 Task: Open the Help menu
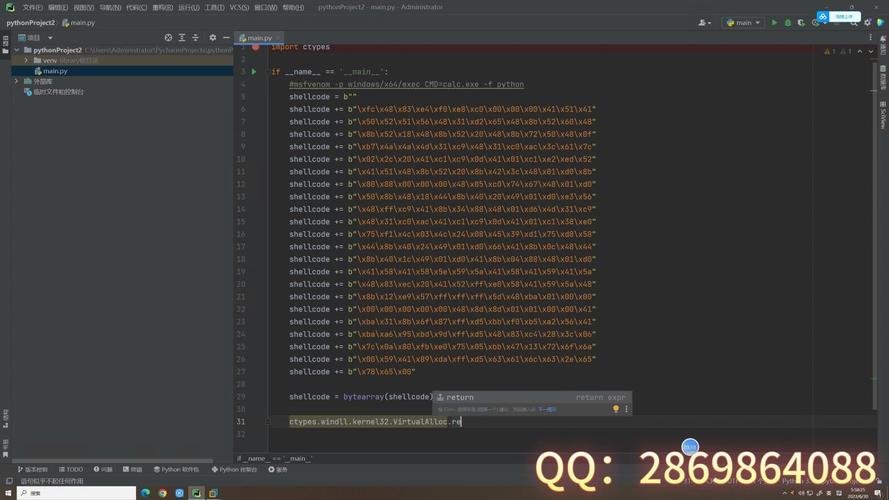[293, 7]
